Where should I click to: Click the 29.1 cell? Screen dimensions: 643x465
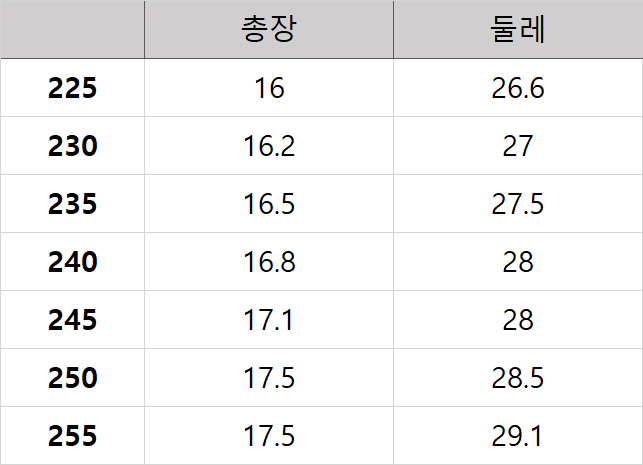tap(518, 436)
